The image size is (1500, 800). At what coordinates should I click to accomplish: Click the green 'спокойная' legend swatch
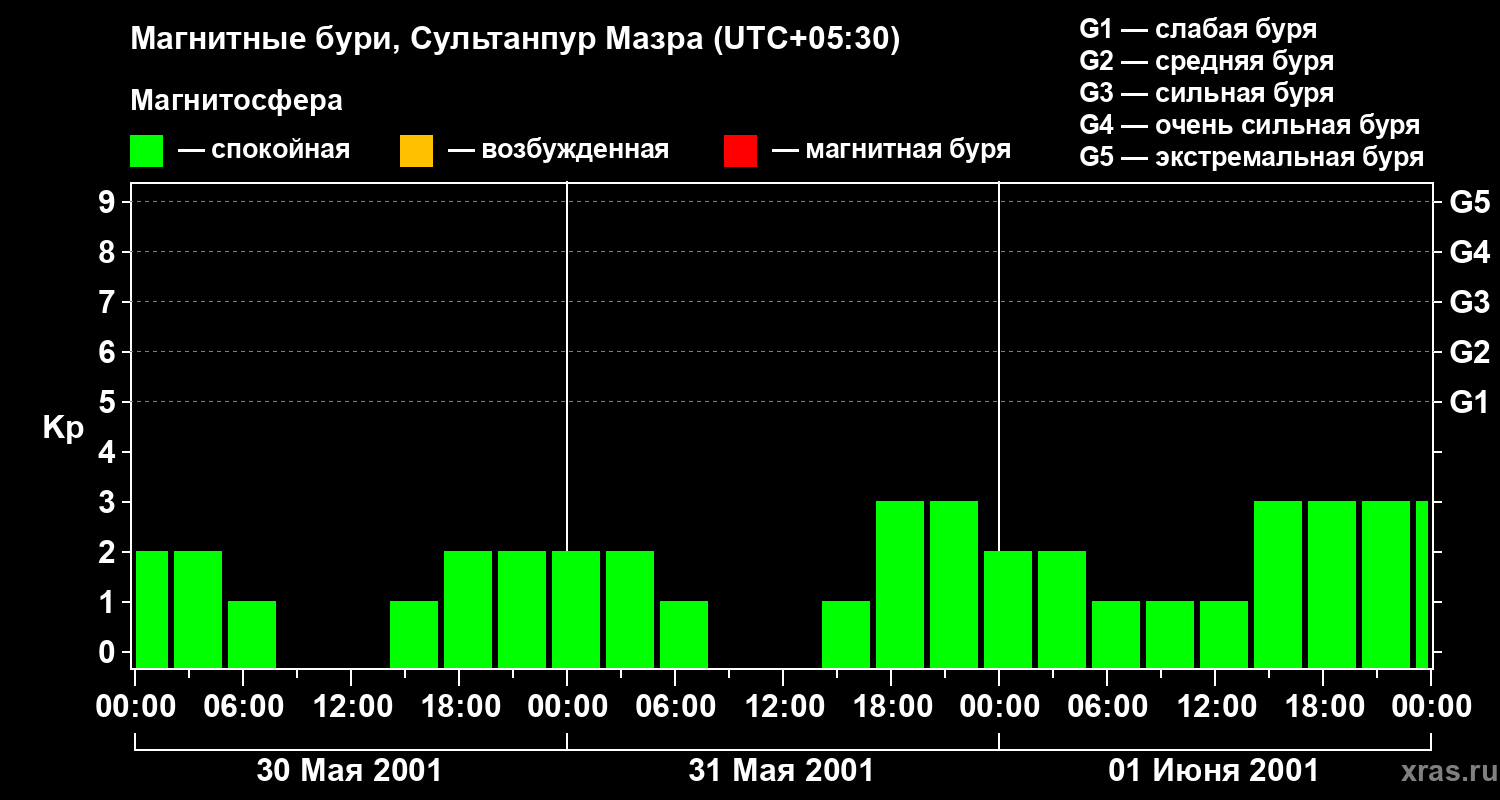[x=147, y=151]
